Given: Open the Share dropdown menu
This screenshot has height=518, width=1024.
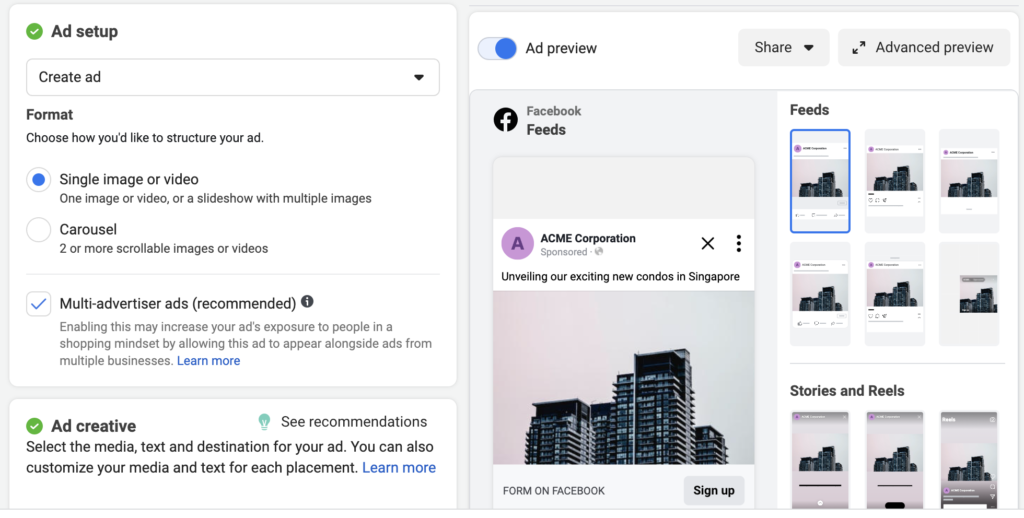Looking at the screenshot, I should pyautogui.click(x=784, y=48).
